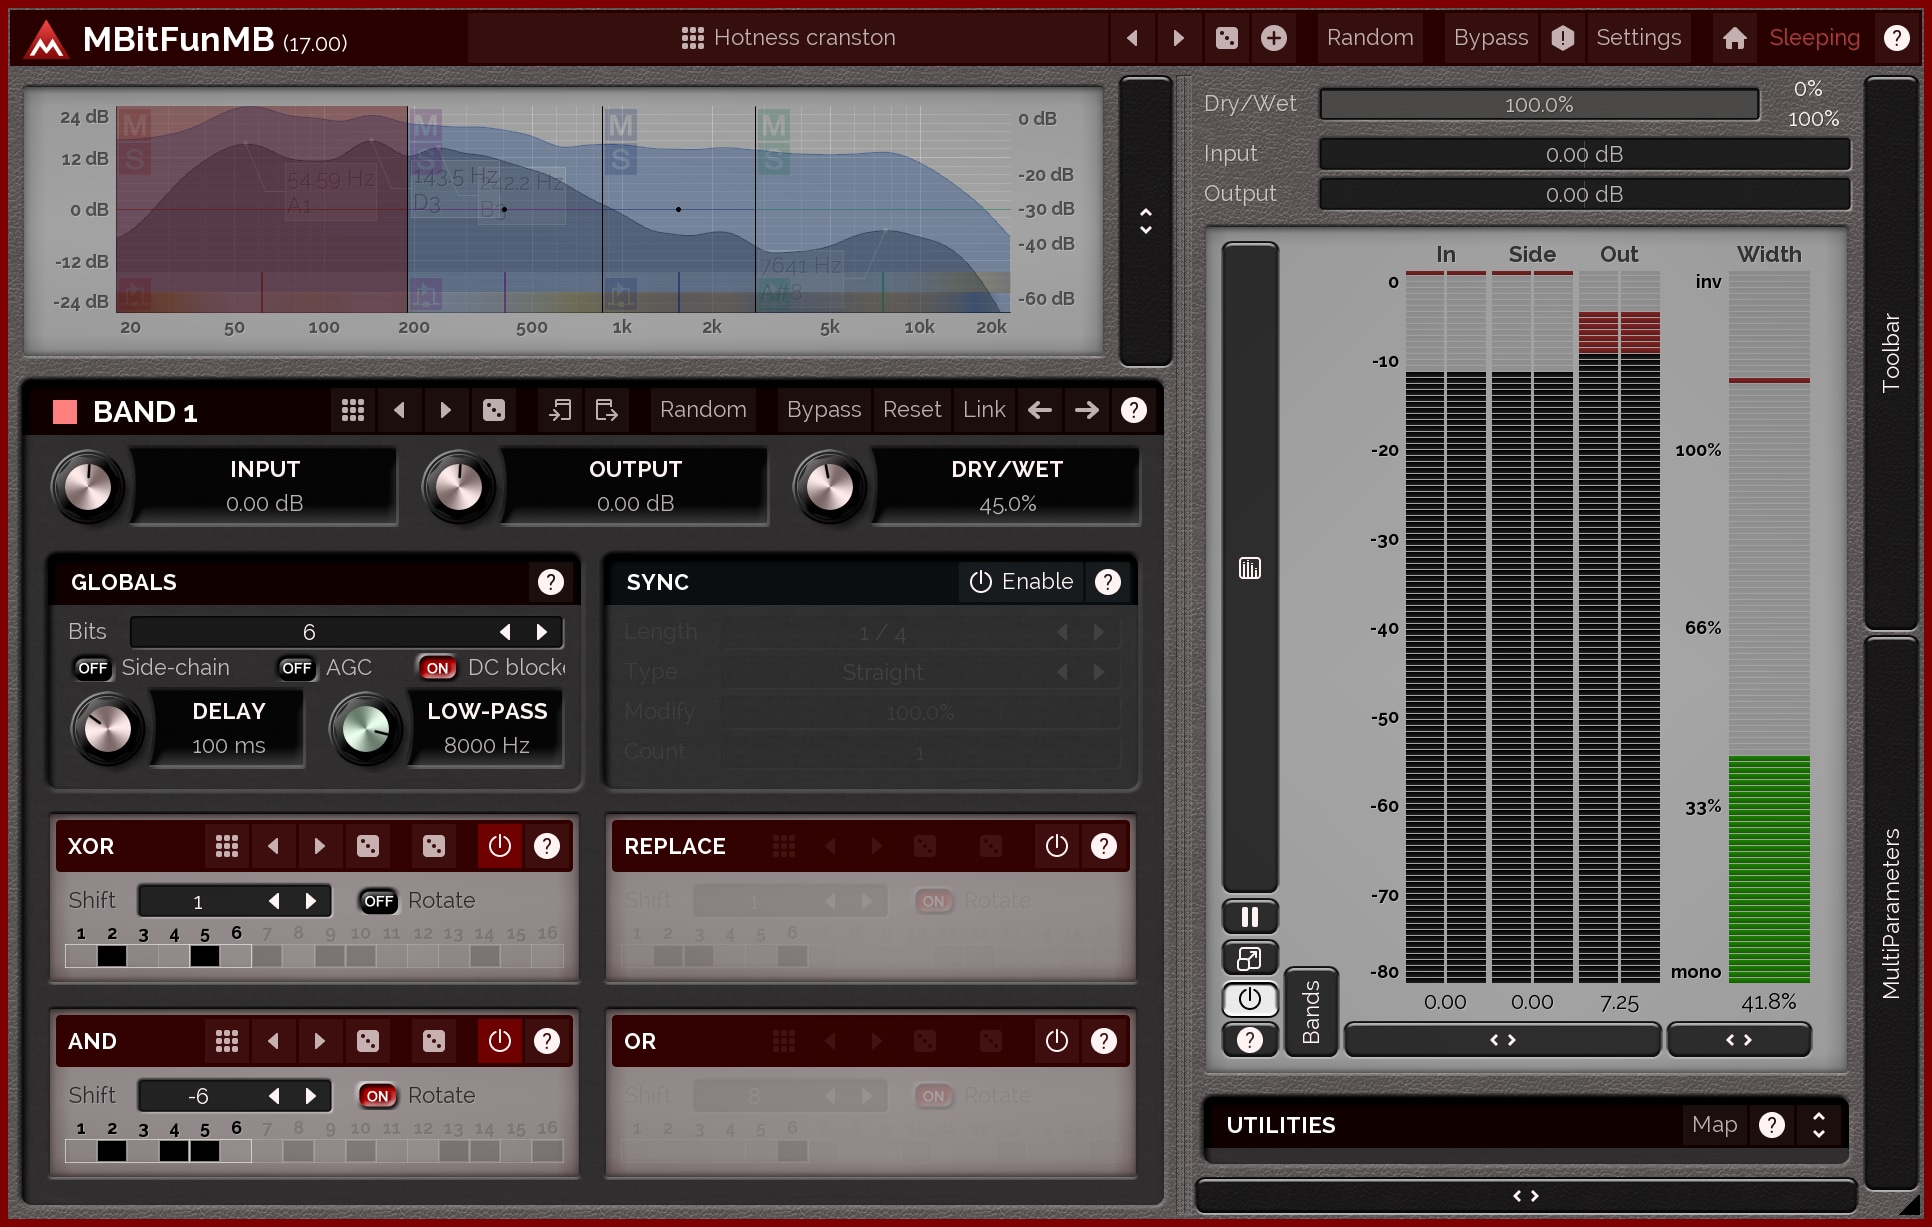Viewport: 1932px width, 1227px height.
Task: Click the dice randomize icon in top bar
Action: [x=1226, y=38]
